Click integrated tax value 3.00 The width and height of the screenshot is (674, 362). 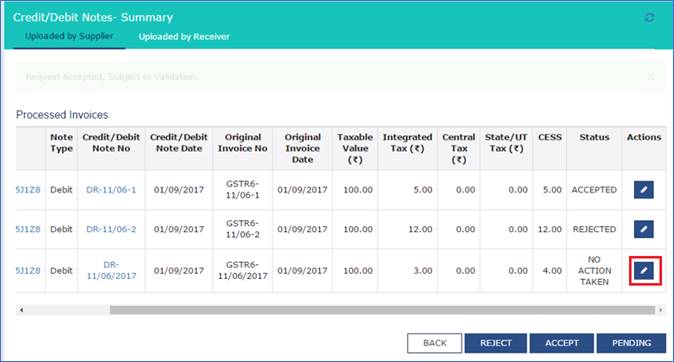pos(423,270)
